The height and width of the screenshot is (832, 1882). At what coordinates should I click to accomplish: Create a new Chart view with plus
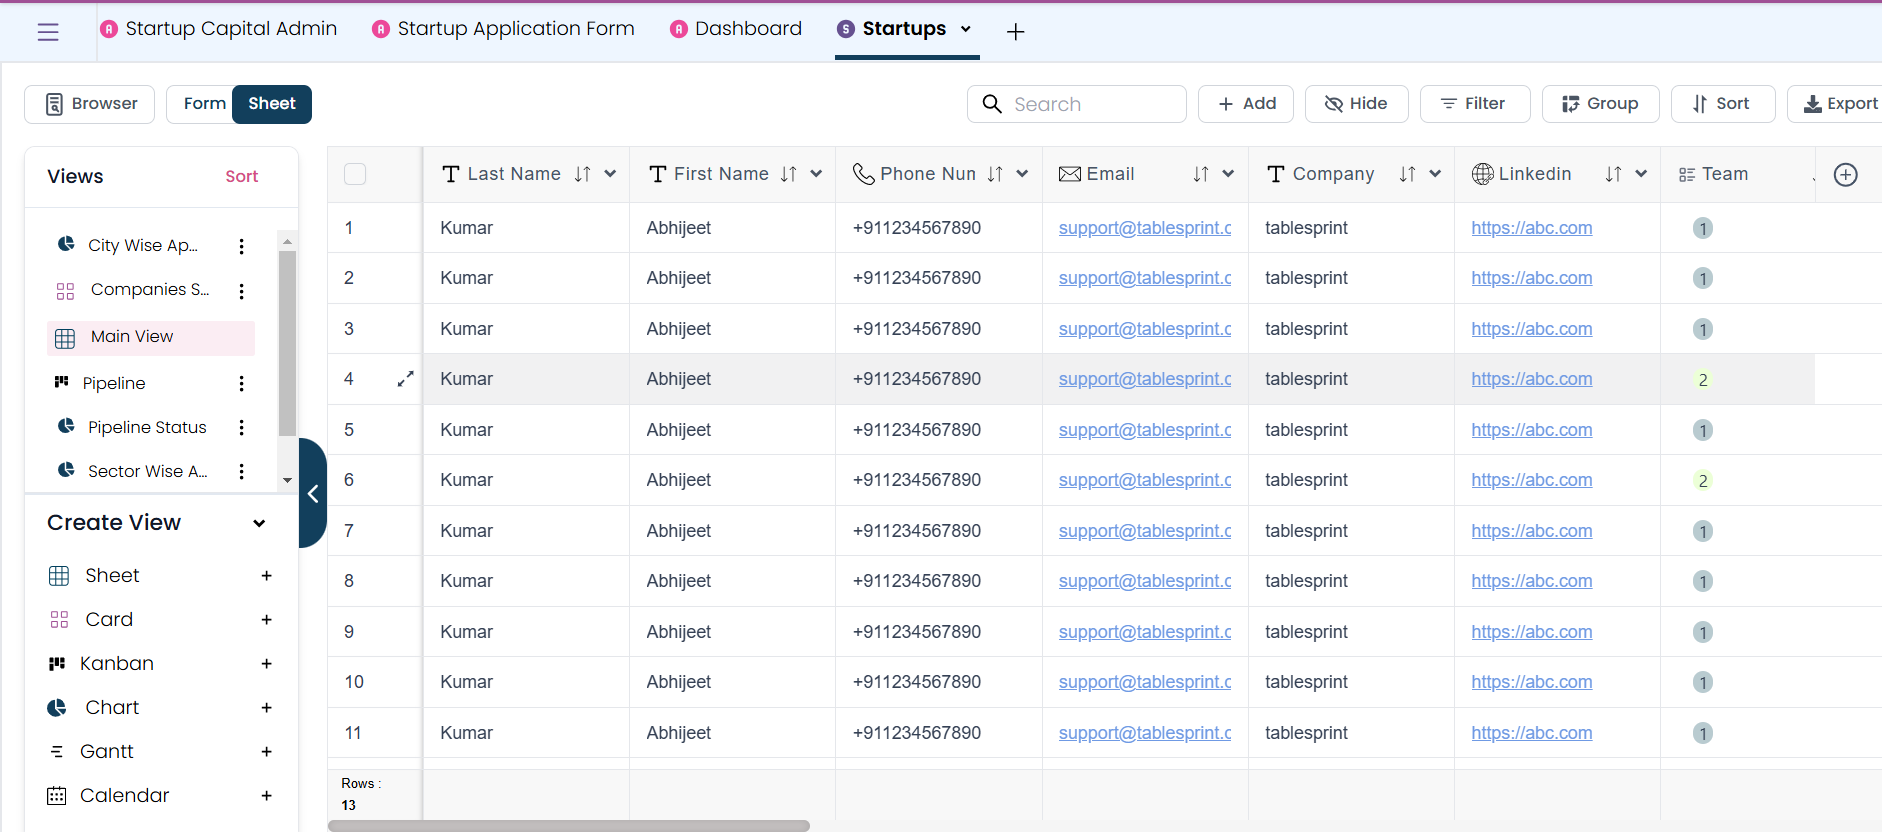pos(267,708)
